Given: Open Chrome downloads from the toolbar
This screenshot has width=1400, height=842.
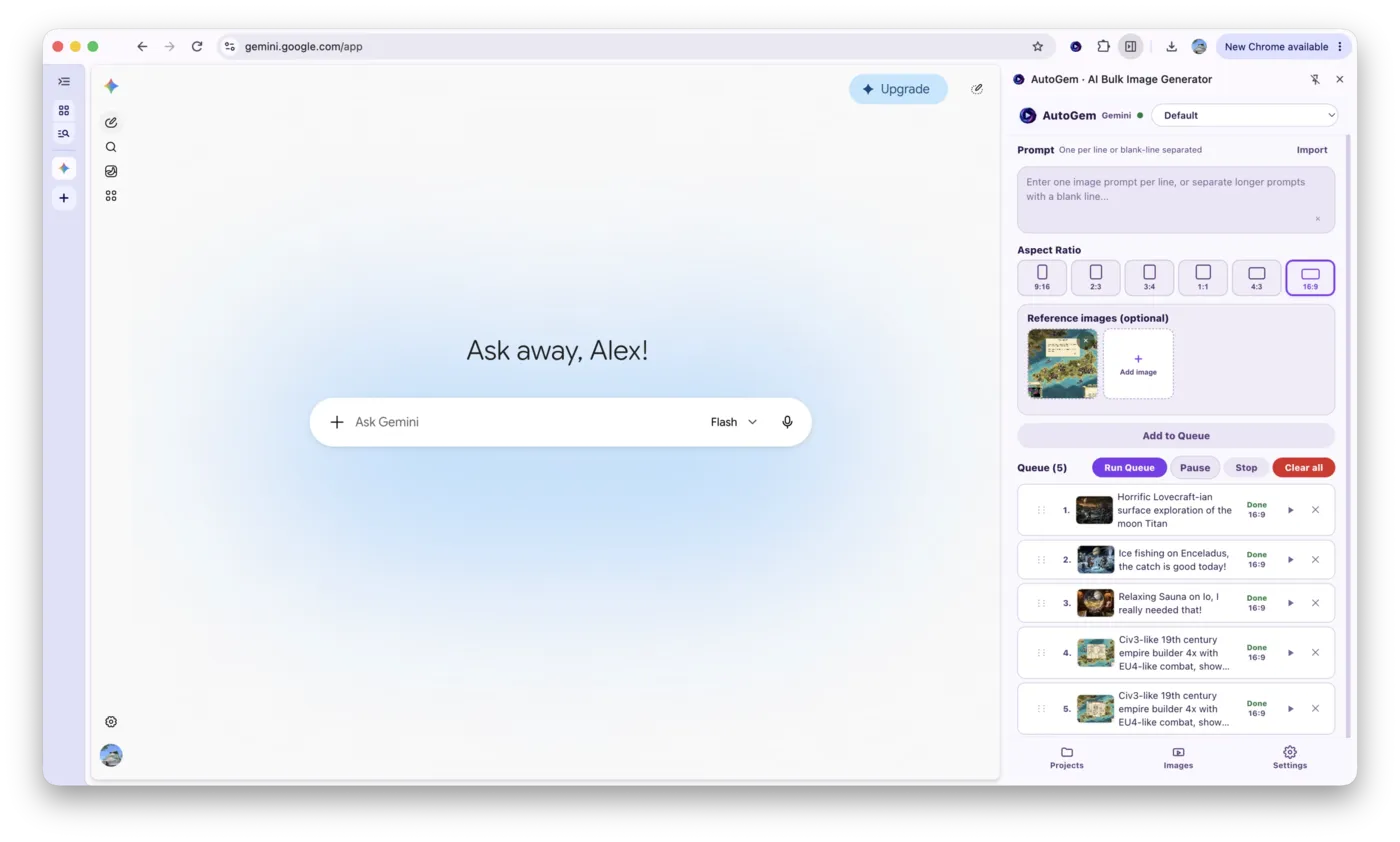Looking at the screenshot, I should tap(1171, 46).
